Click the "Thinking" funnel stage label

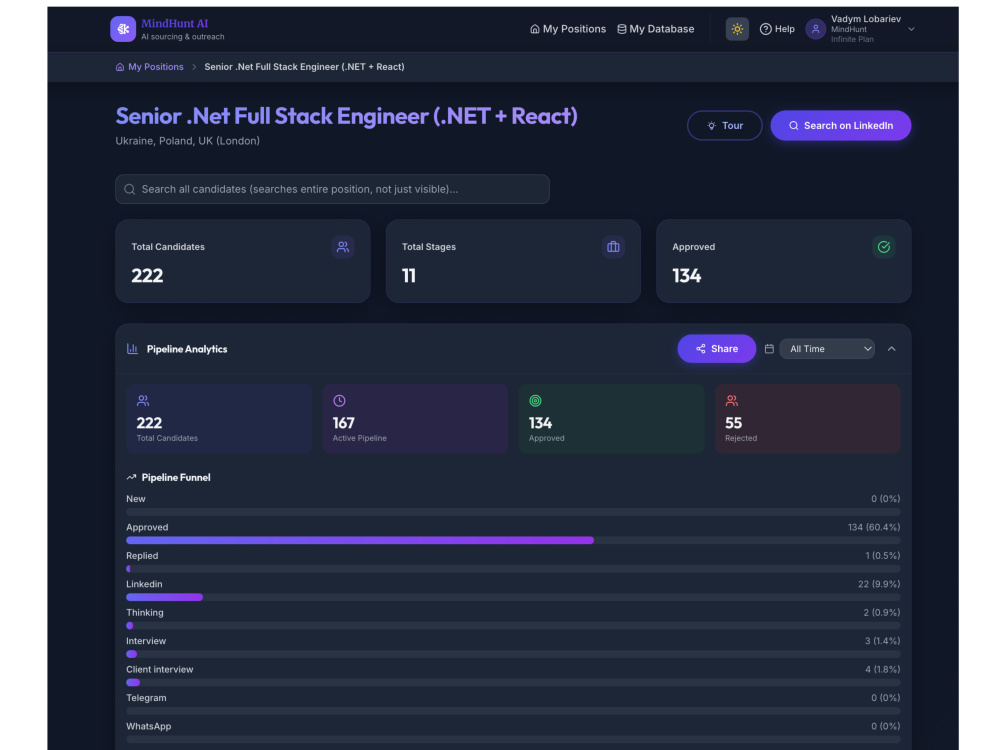[145, 612]
